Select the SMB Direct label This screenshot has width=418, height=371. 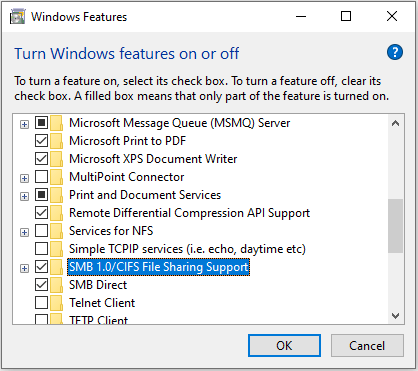(98, 285)
